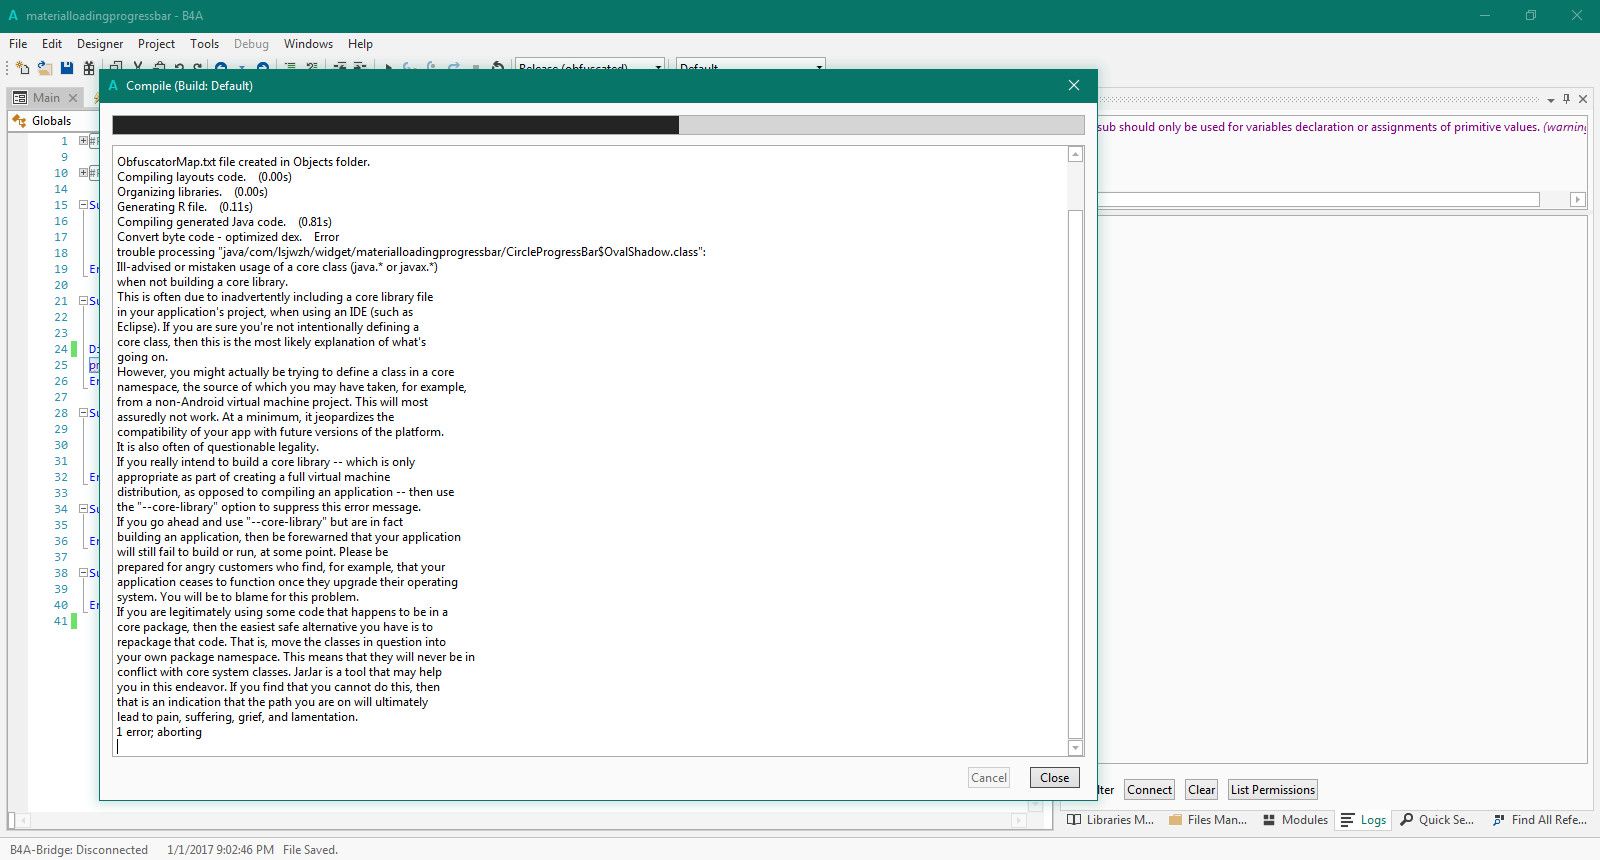Click the Libraries Manager book icon
The image size is (1600, 860).
pyautogui.click(x=1074, y=820)
